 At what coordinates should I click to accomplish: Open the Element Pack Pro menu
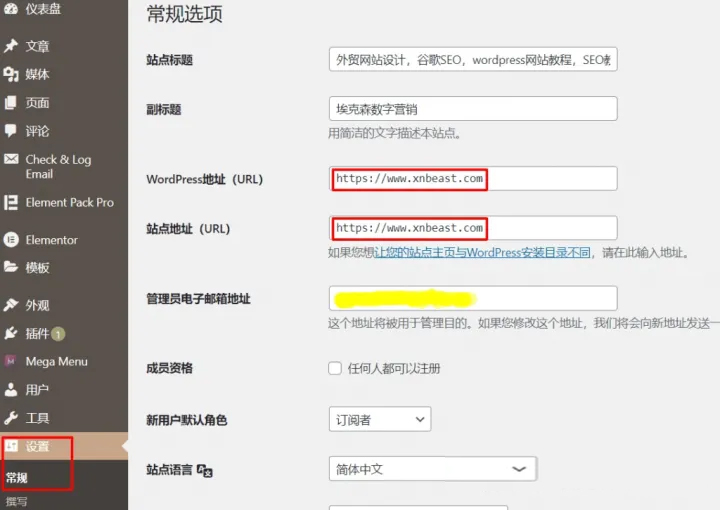tap(69, 202)
